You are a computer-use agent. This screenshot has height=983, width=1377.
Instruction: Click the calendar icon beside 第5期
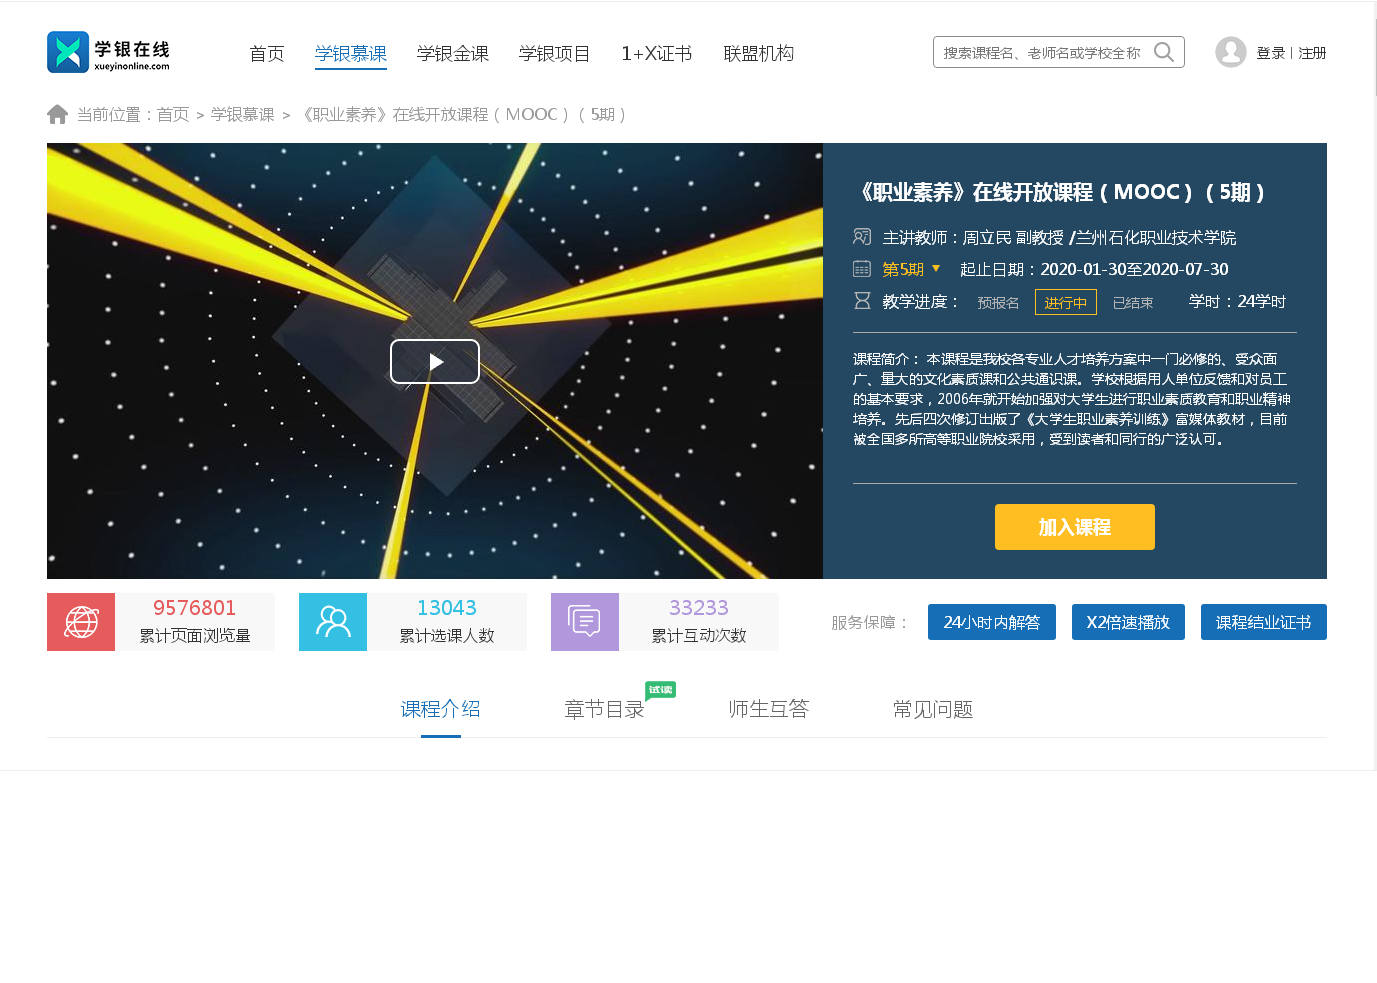tap(862, 269)
